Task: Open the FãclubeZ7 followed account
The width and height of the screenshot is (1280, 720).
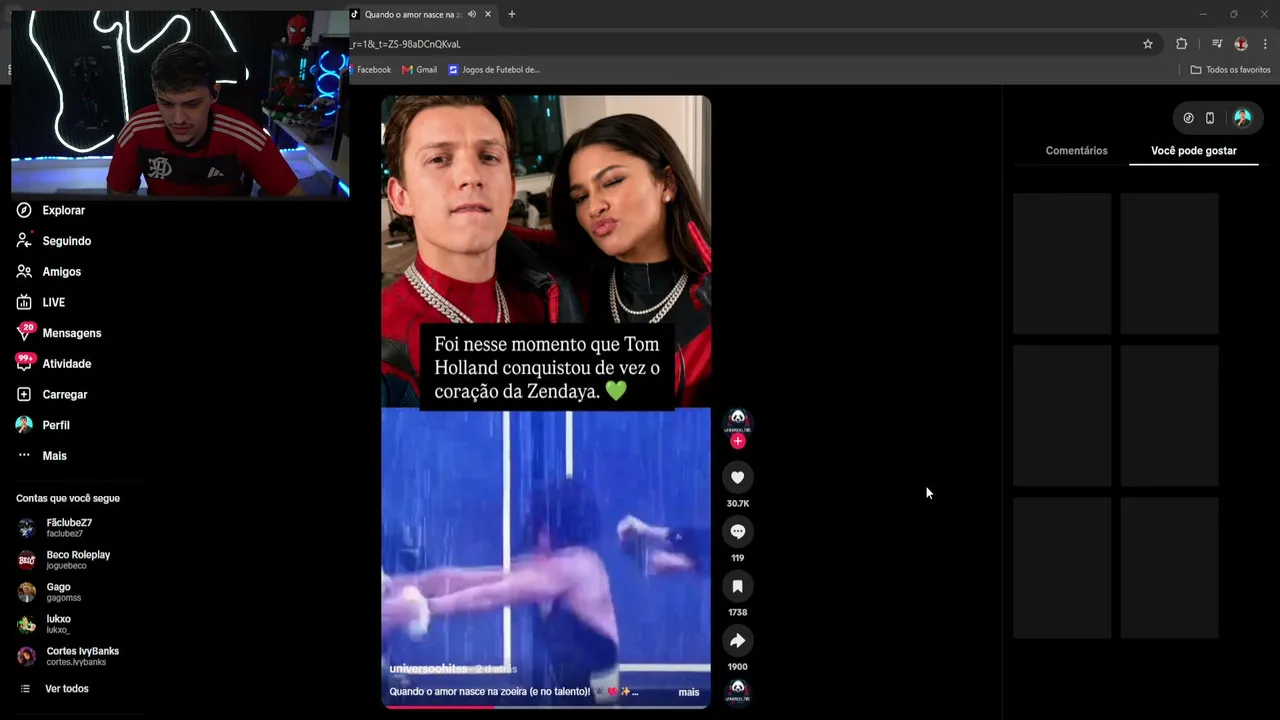Action: click(x=68, y=528)
